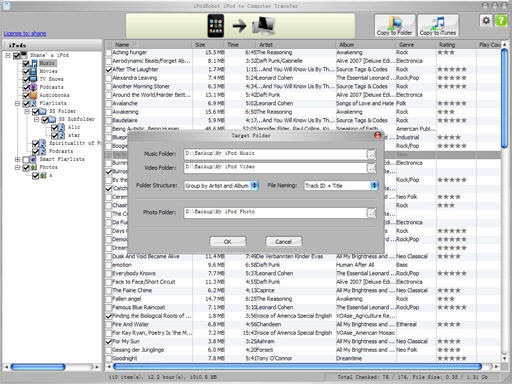Open the License to: shane link
This screenshot has height=384, width=512.
pos(25,33)
